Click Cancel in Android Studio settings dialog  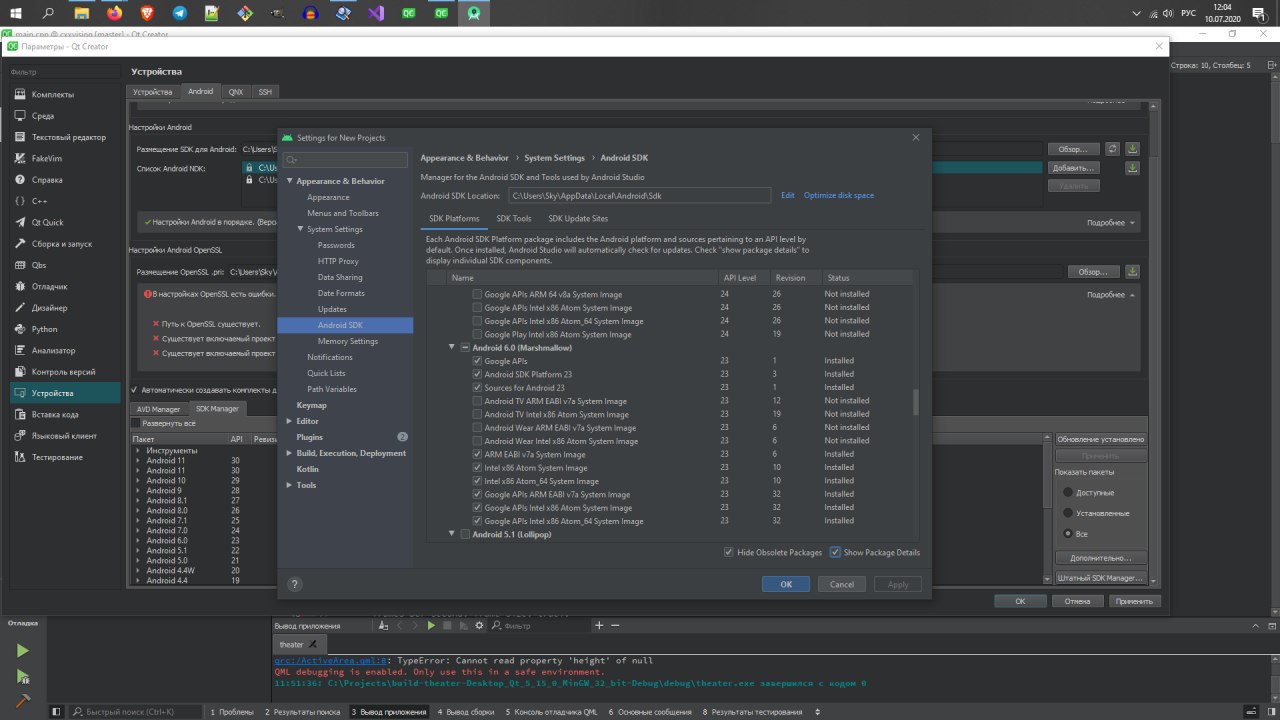point(842,584)
